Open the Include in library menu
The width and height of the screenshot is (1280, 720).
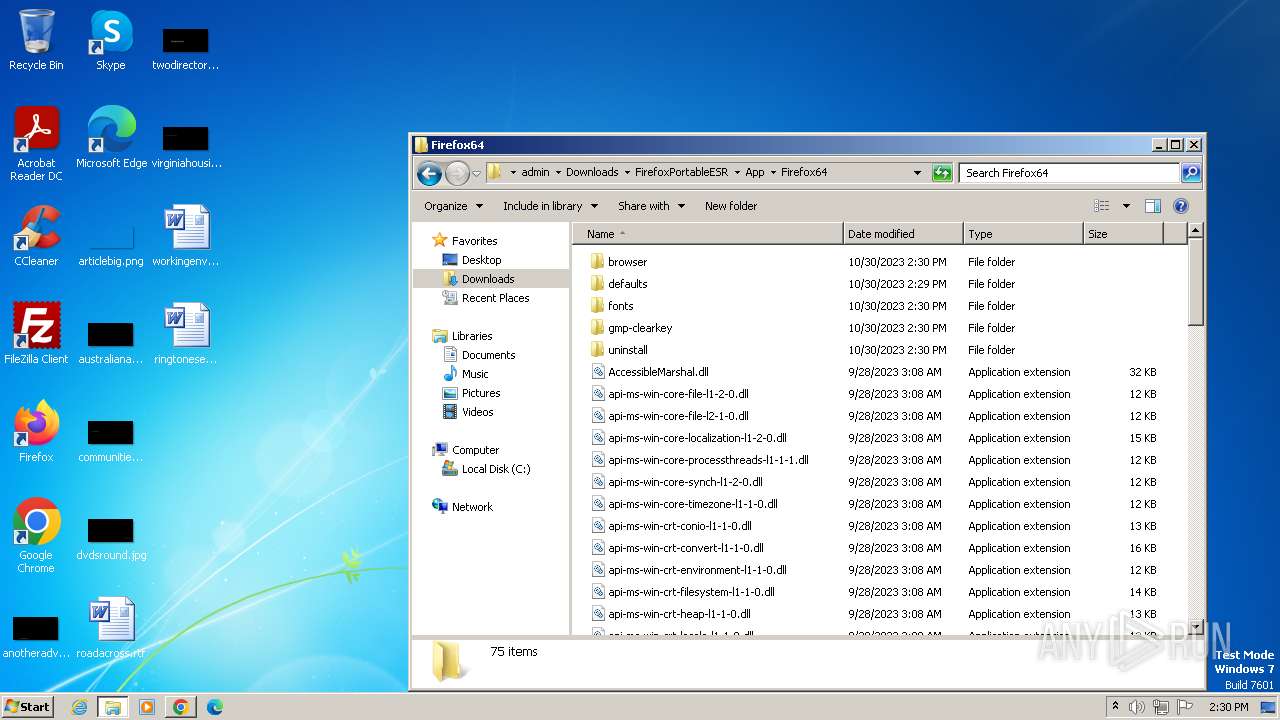550,206
